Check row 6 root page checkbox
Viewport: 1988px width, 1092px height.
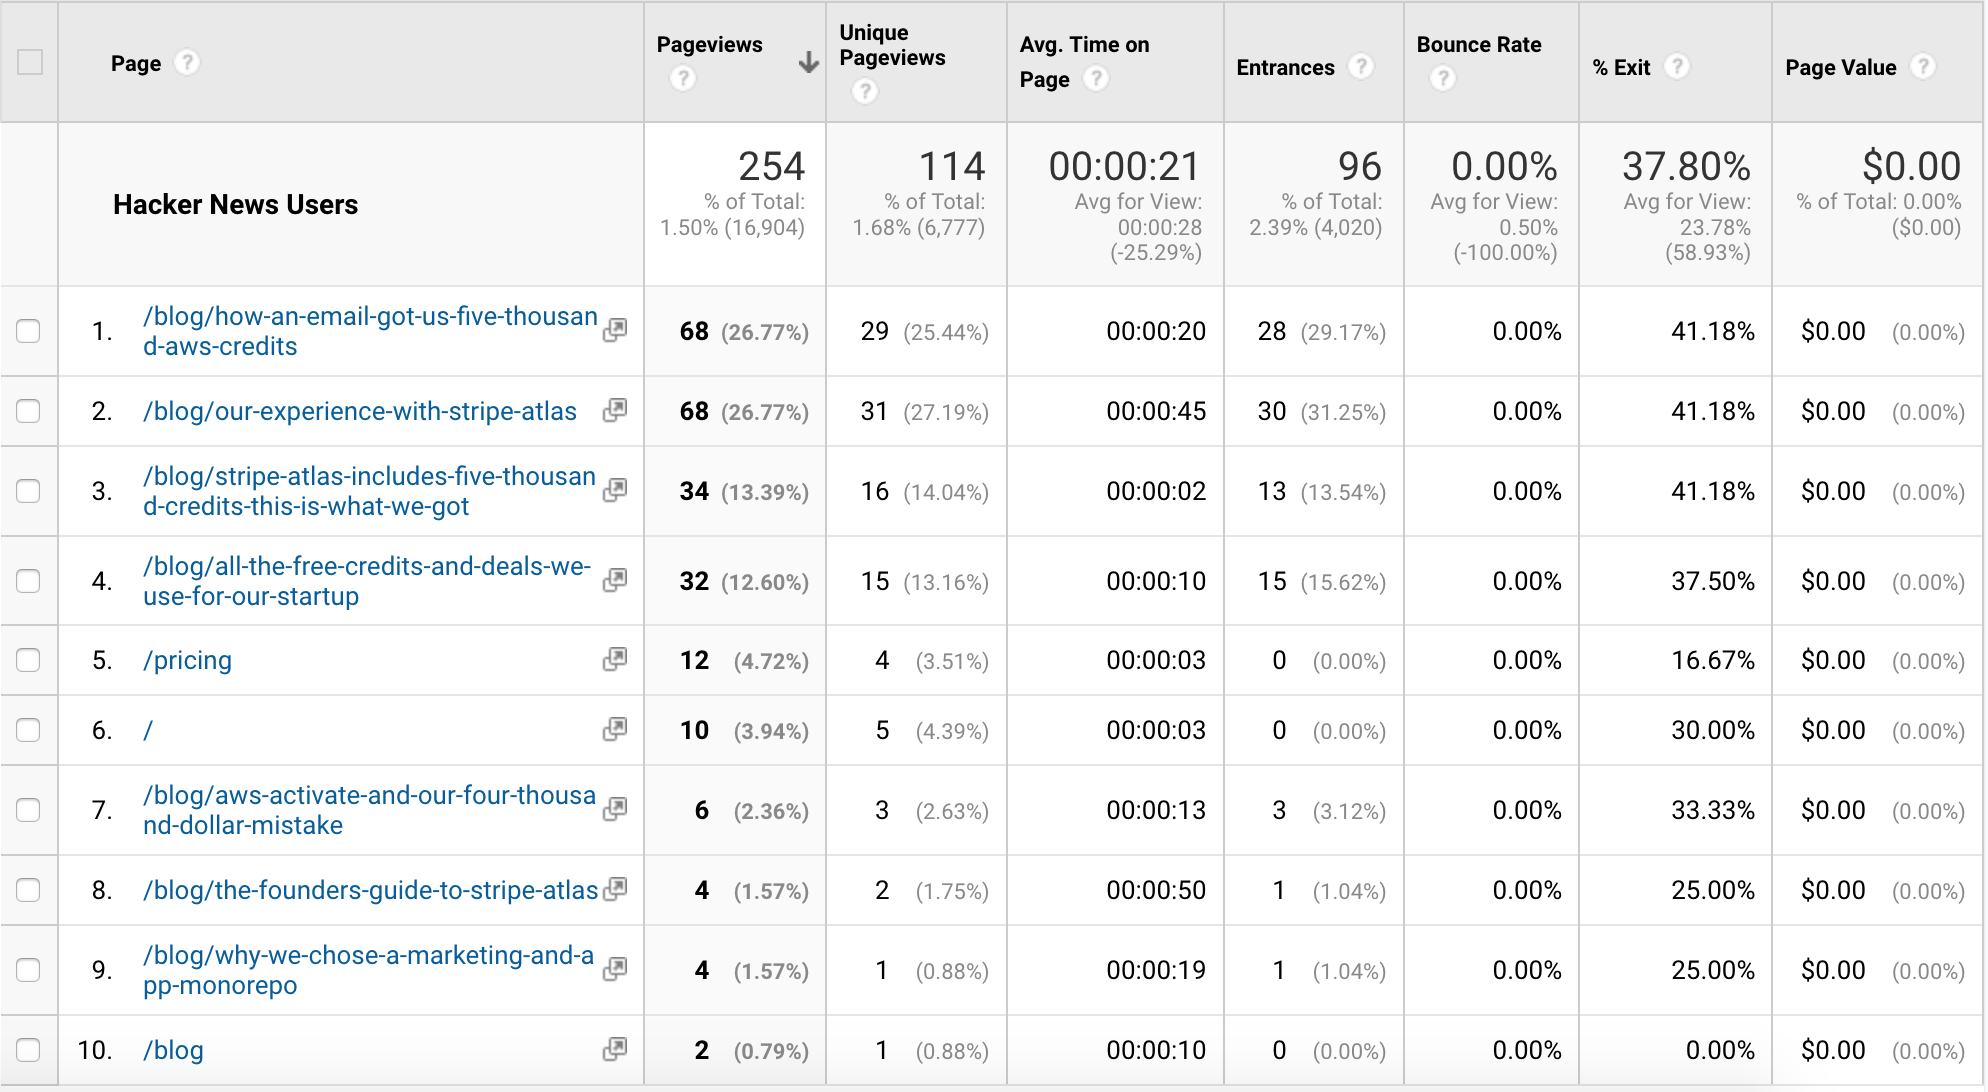click(29, 730)
